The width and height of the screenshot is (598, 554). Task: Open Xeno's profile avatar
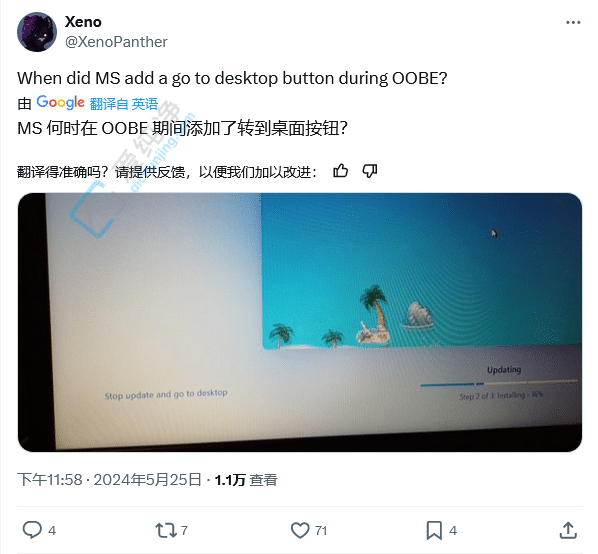37,32
